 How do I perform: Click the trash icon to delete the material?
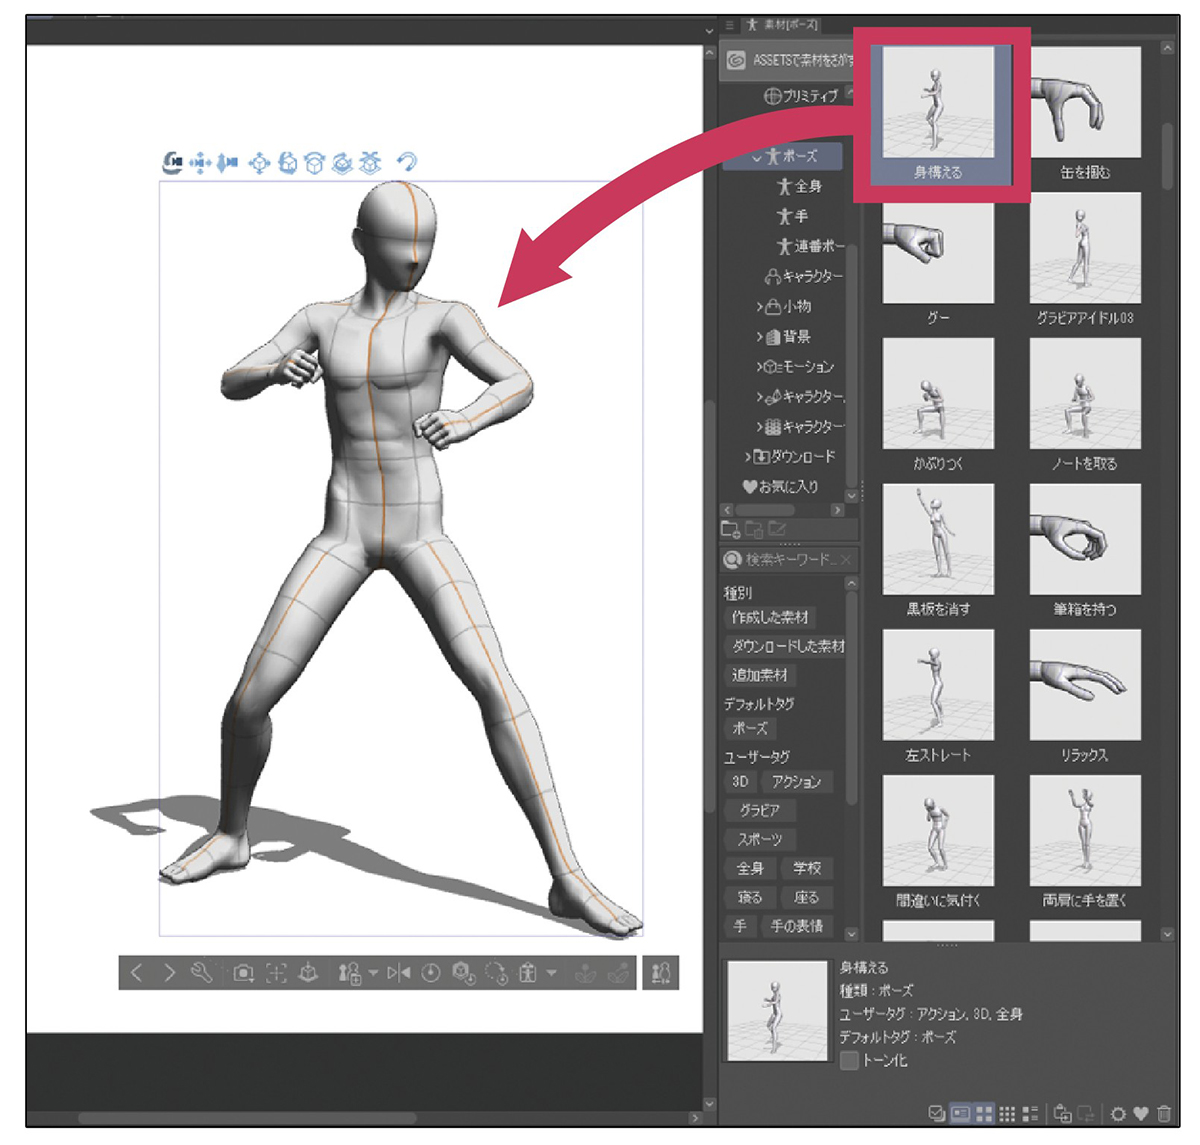[1164, 1113]
